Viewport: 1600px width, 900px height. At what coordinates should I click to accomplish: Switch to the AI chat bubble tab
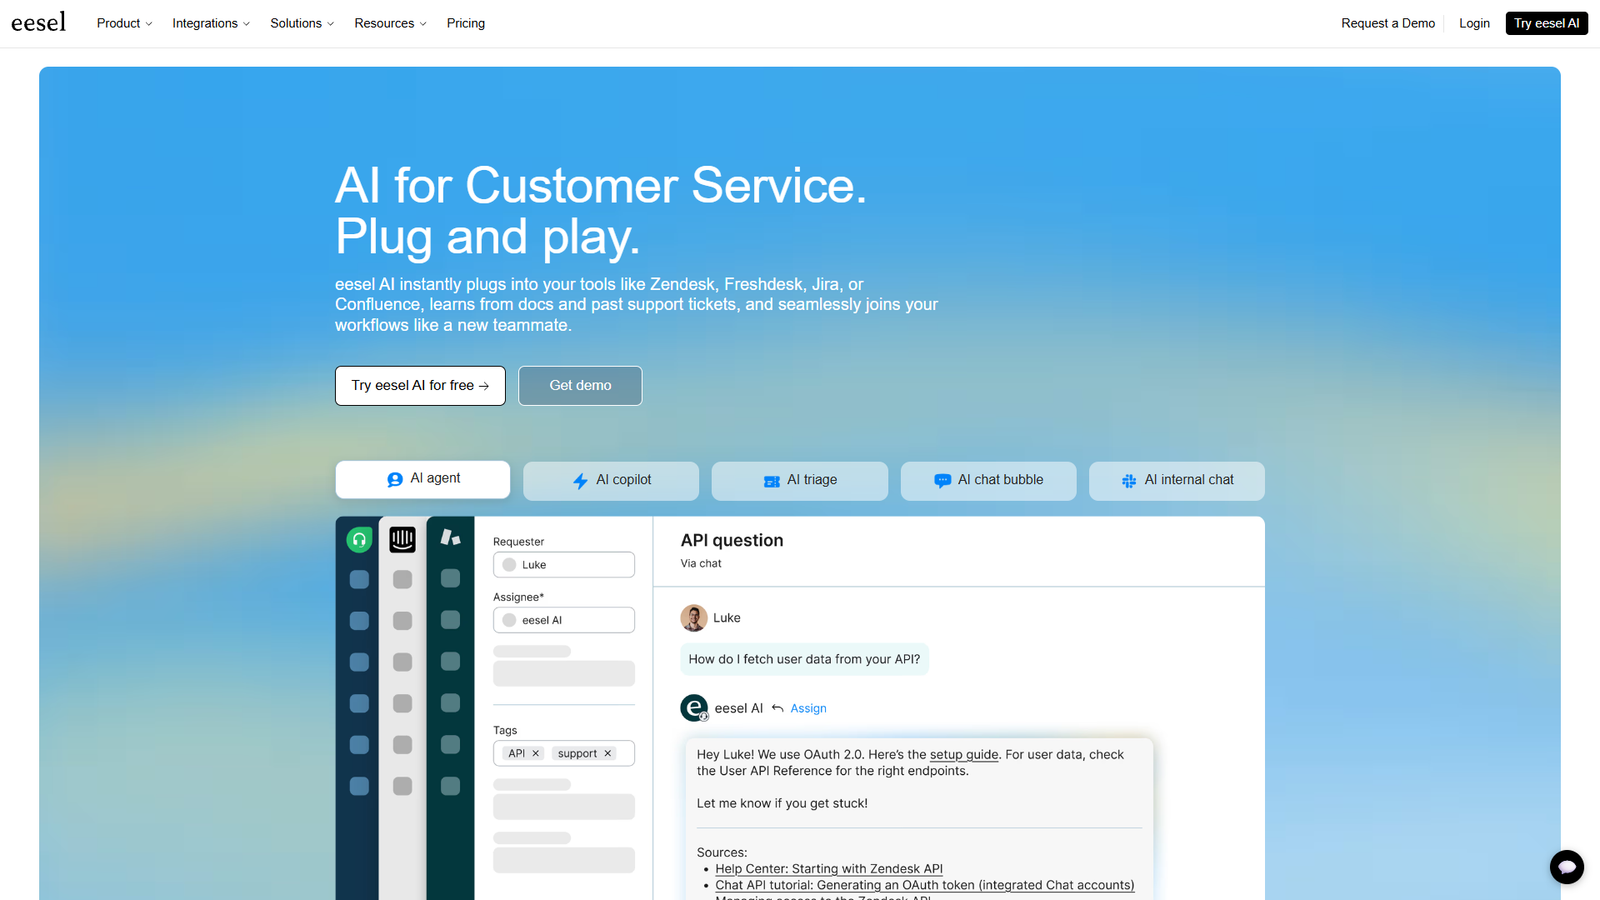coord(988,480)
